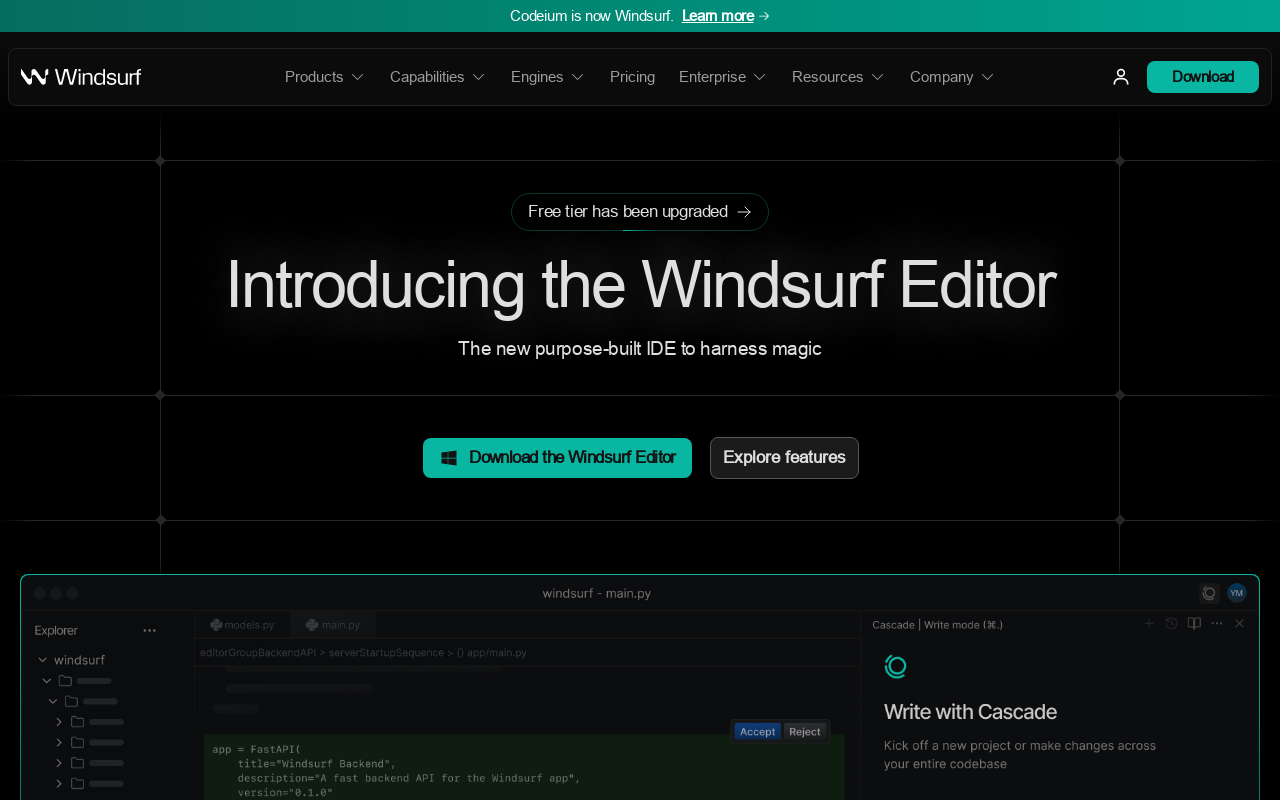Click the title="Windsurf Backend" code line
1280x800 pixels.
pyautogui.click(x=316, y=764)
